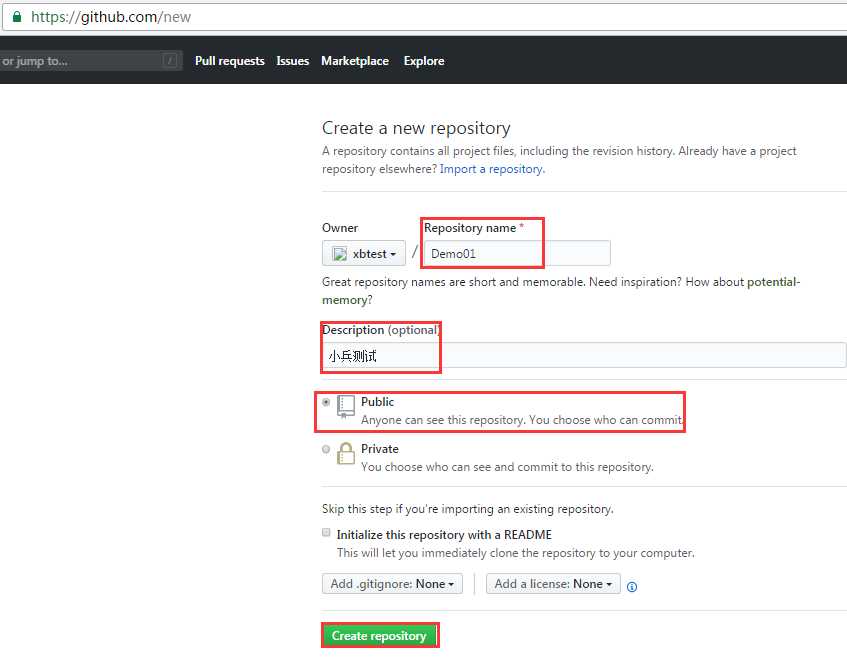847x662 pixels.
Task: Click the Create repository button
Action: pyautogui.click(x=379, y=636)
